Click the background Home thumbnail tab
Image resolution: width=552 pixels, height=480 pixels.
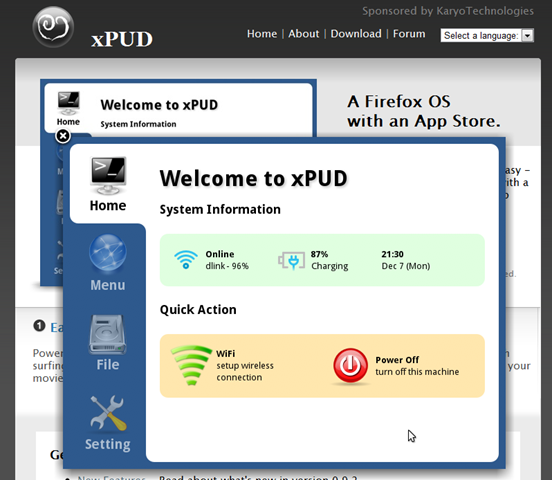pos(68,108)
